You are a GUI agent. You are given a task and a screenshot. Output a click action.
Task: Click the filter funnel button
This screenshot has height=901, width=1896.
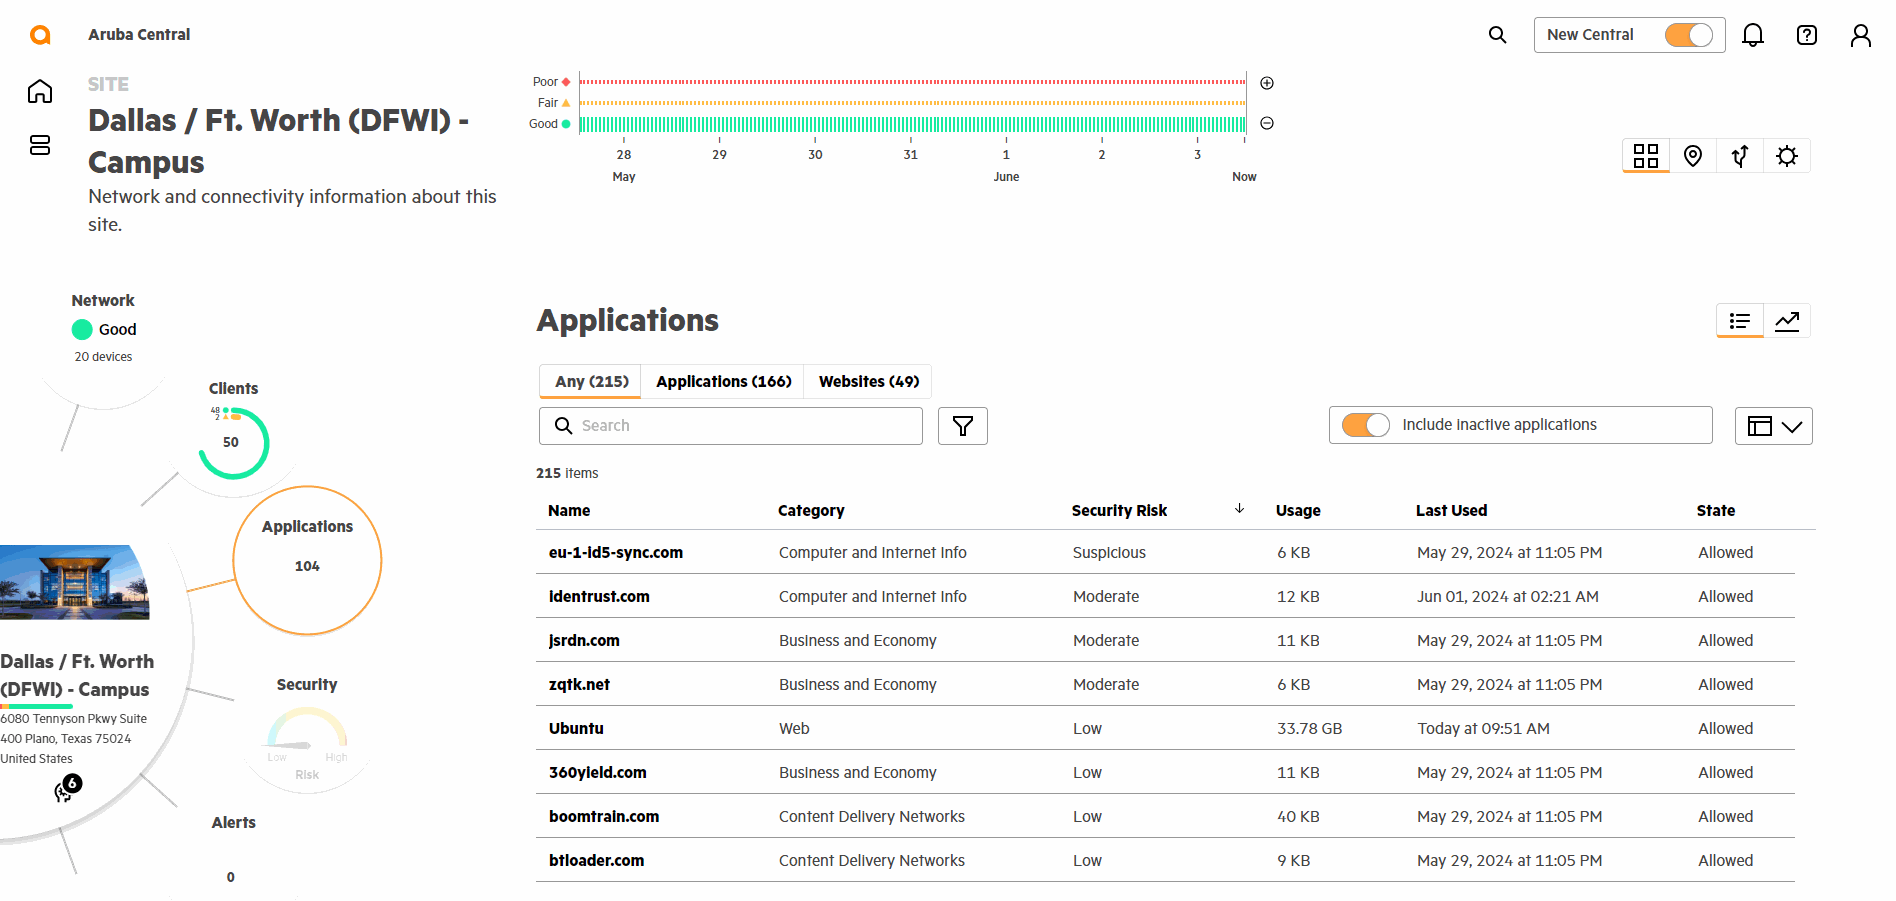[x=962, y=426]
